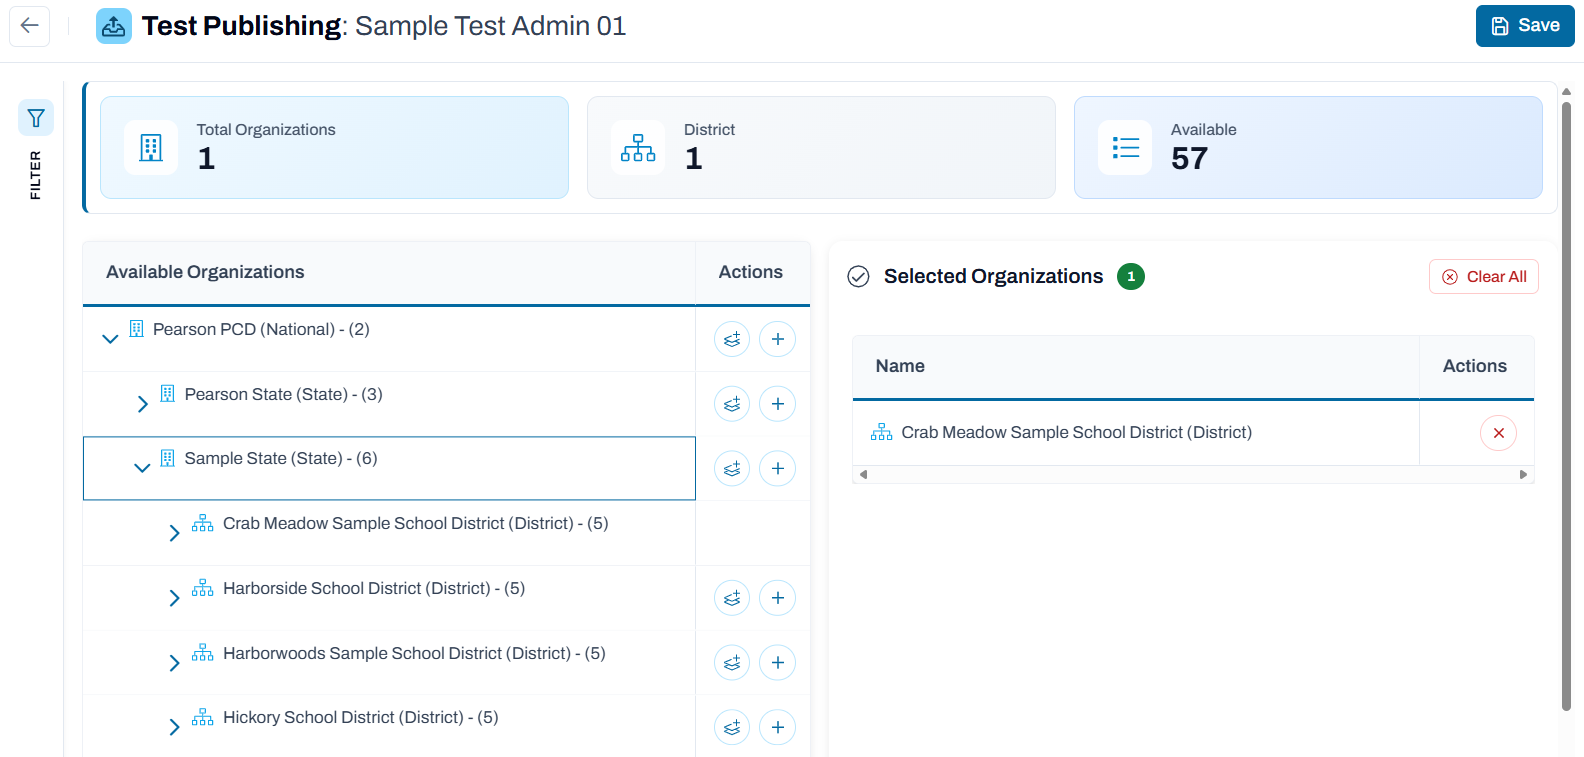The image size is (1584, 757).
Task: Select Harborside School District (District) row
Action: [x=389, y=598]
